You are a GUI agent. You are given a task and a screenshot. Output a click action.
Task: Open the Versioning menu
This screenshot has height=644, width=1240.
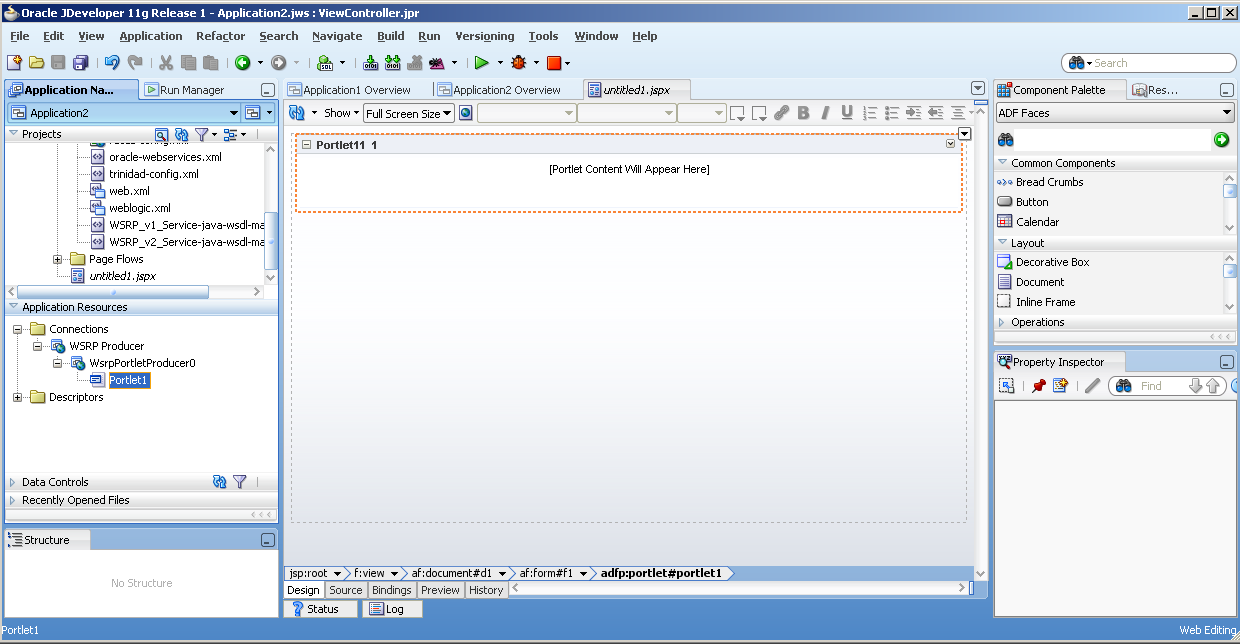point(485,36)
